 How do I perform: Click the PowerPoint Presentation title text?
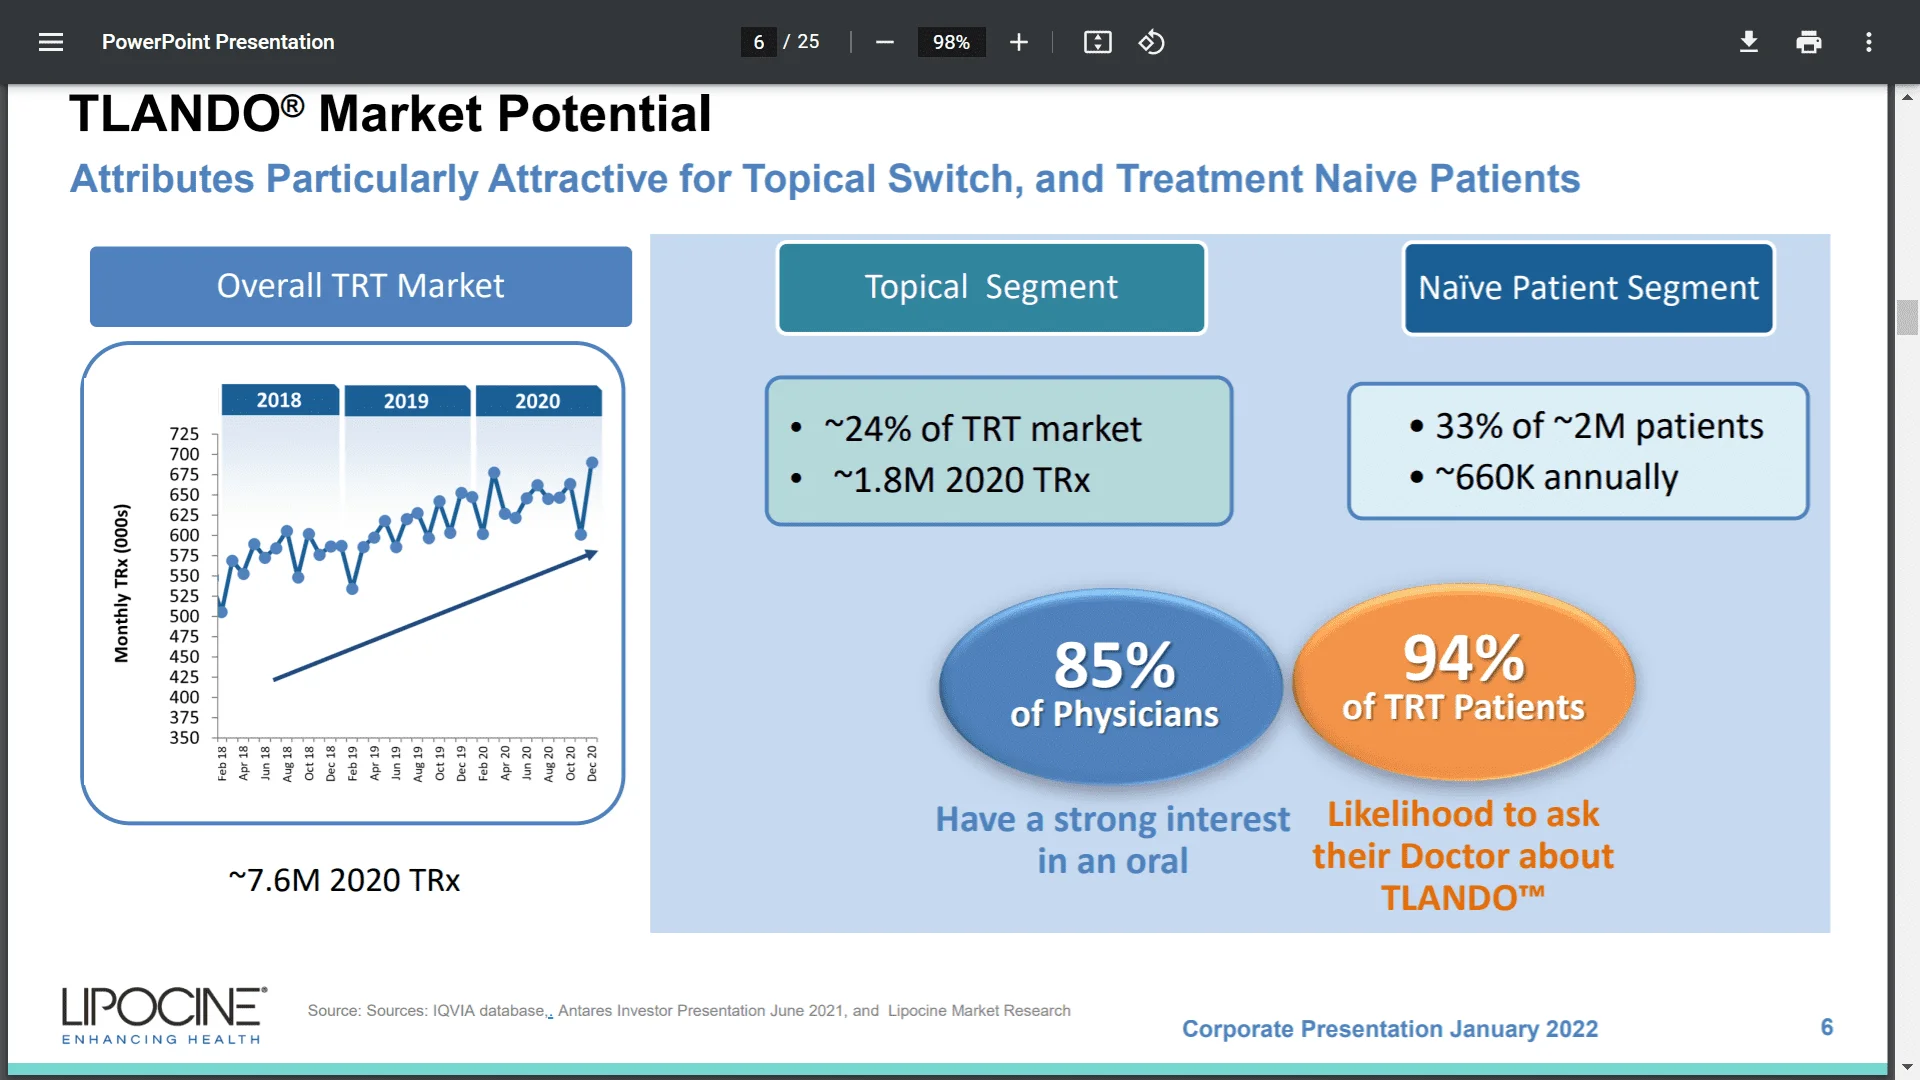coord(218,42)
